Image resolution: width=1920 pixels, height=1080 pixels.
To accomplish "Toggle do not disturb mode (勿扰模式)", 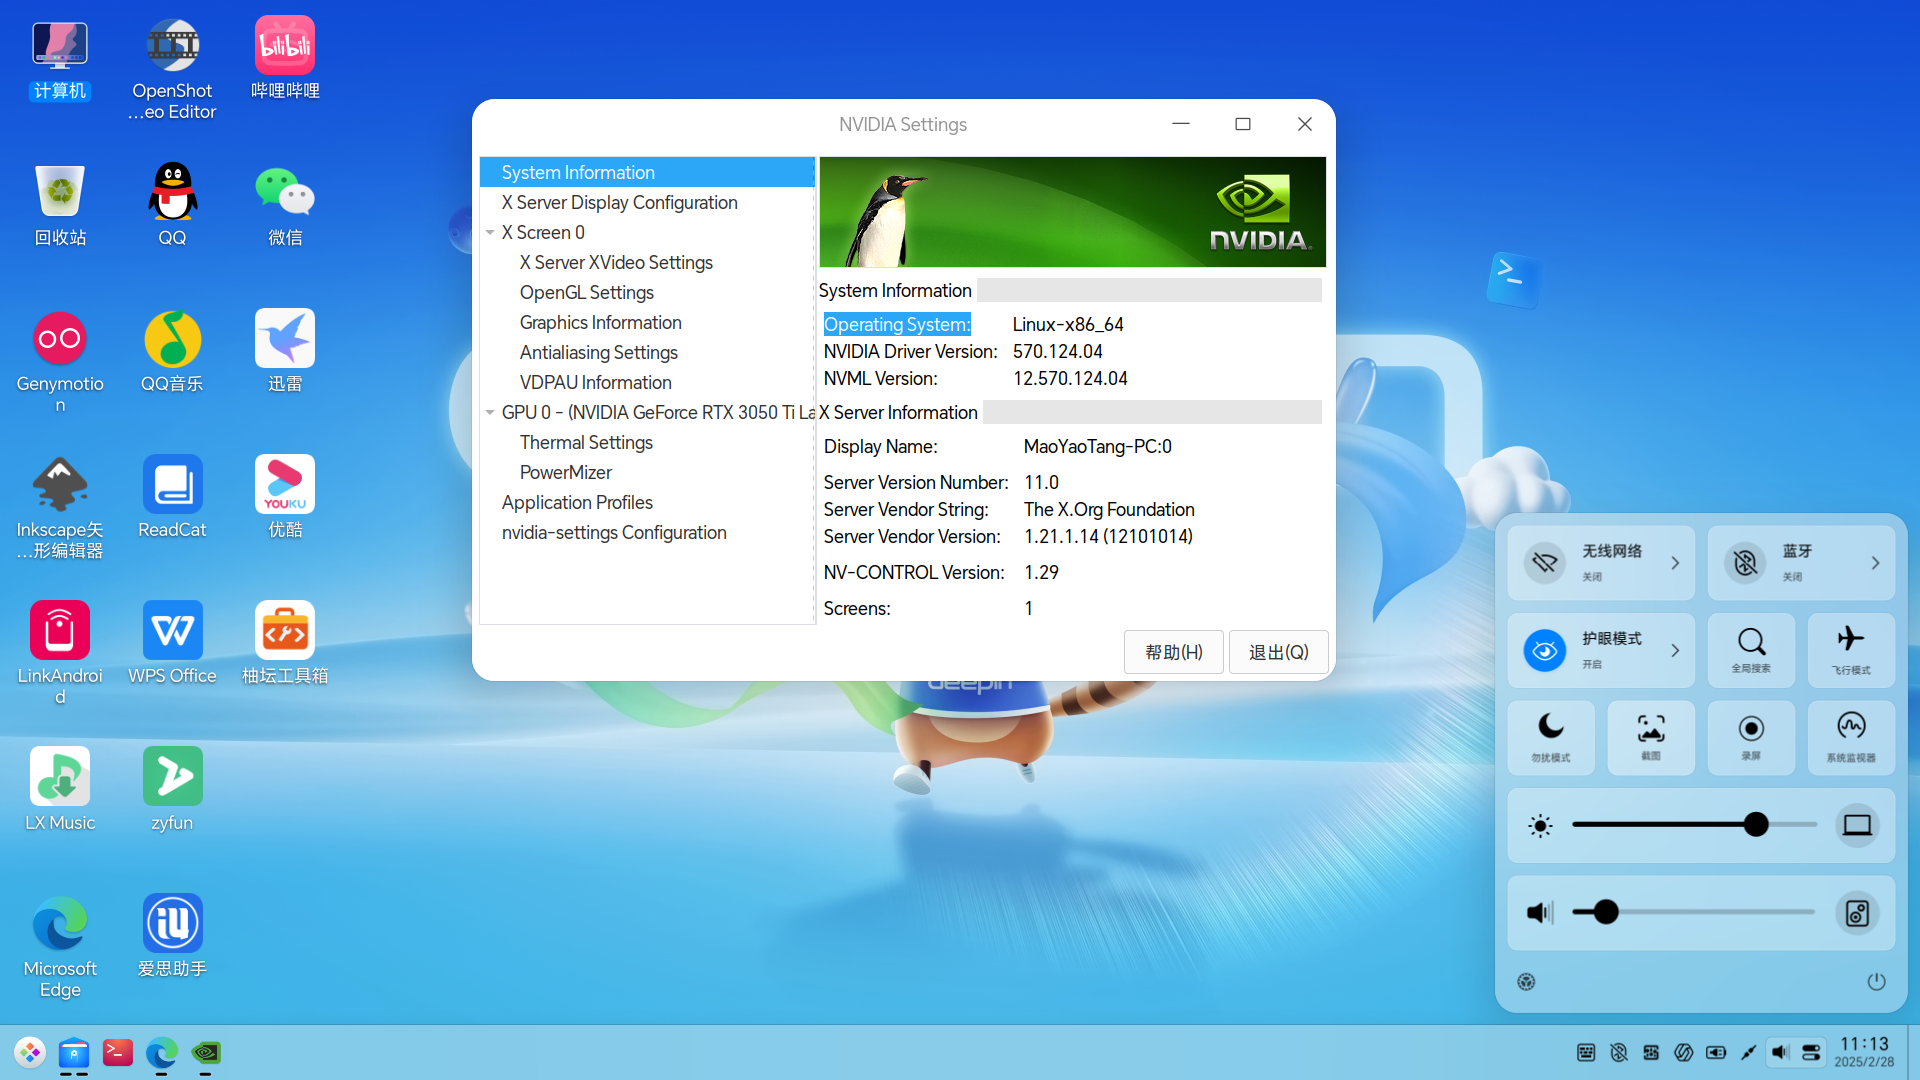I will (x=1551, y=737).
